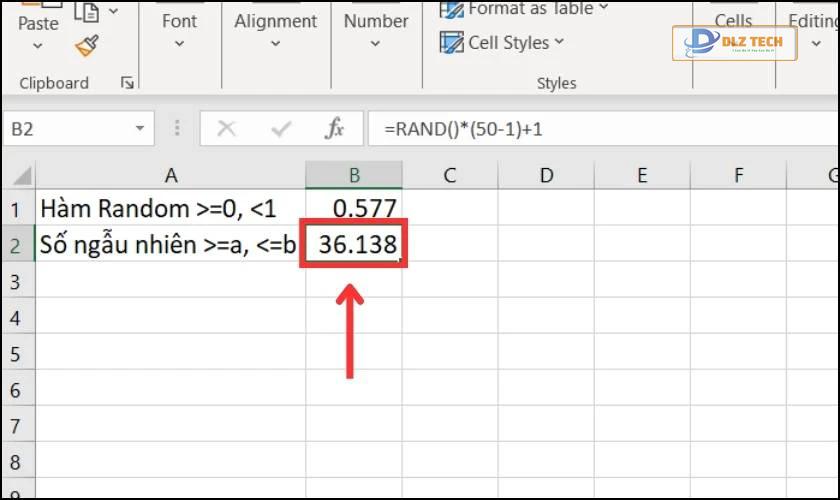Select column B header

point(354,175)
